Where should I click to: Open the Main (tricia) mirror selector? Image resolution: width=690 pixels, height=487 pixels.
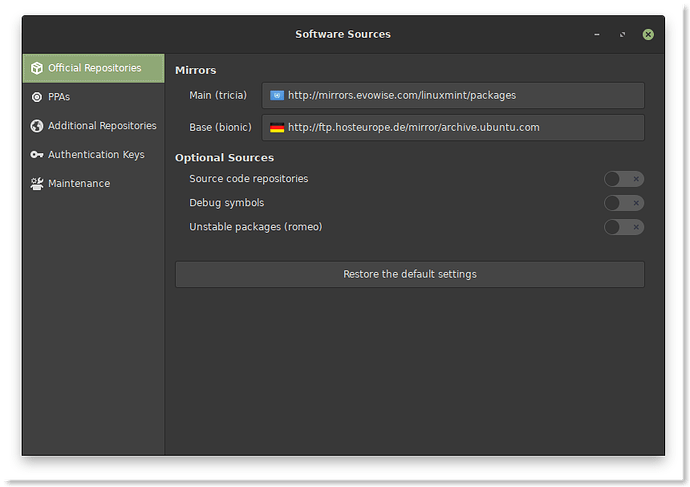[x=453, y=96]
